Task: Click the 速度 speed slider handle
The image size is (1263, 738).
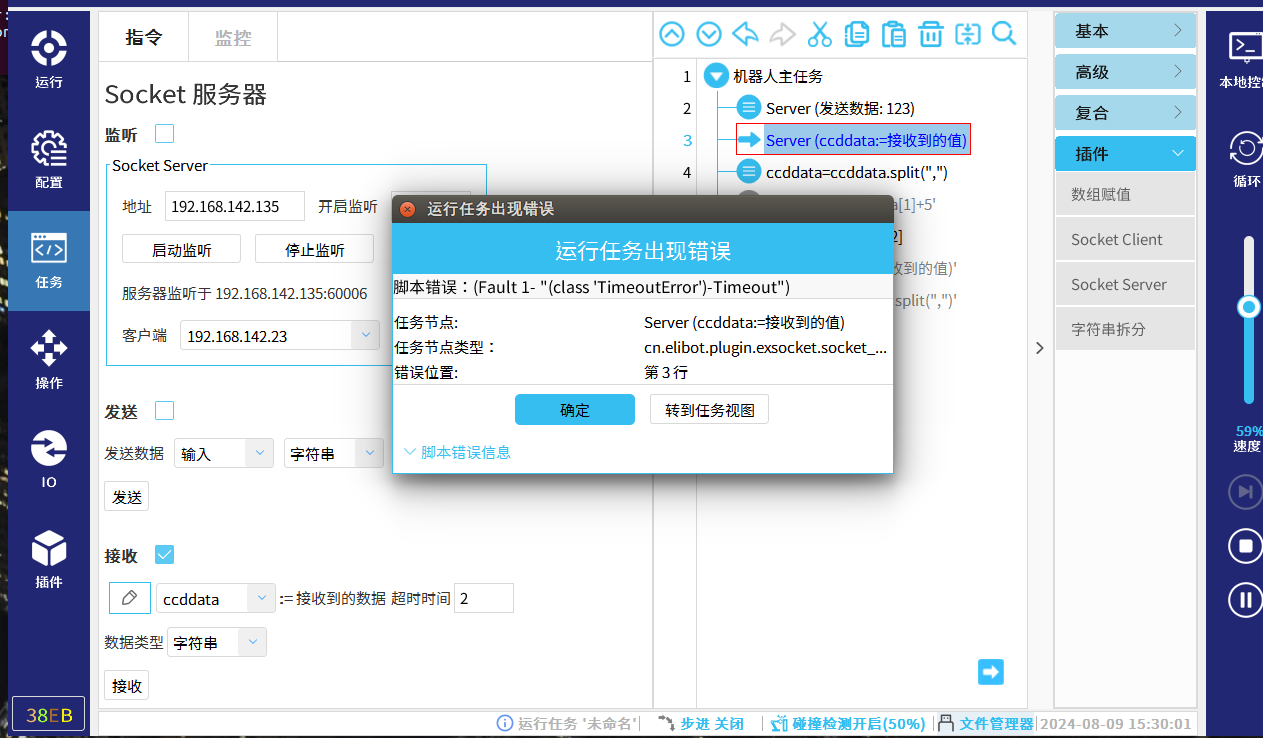Action: [x=1248, y=307]
